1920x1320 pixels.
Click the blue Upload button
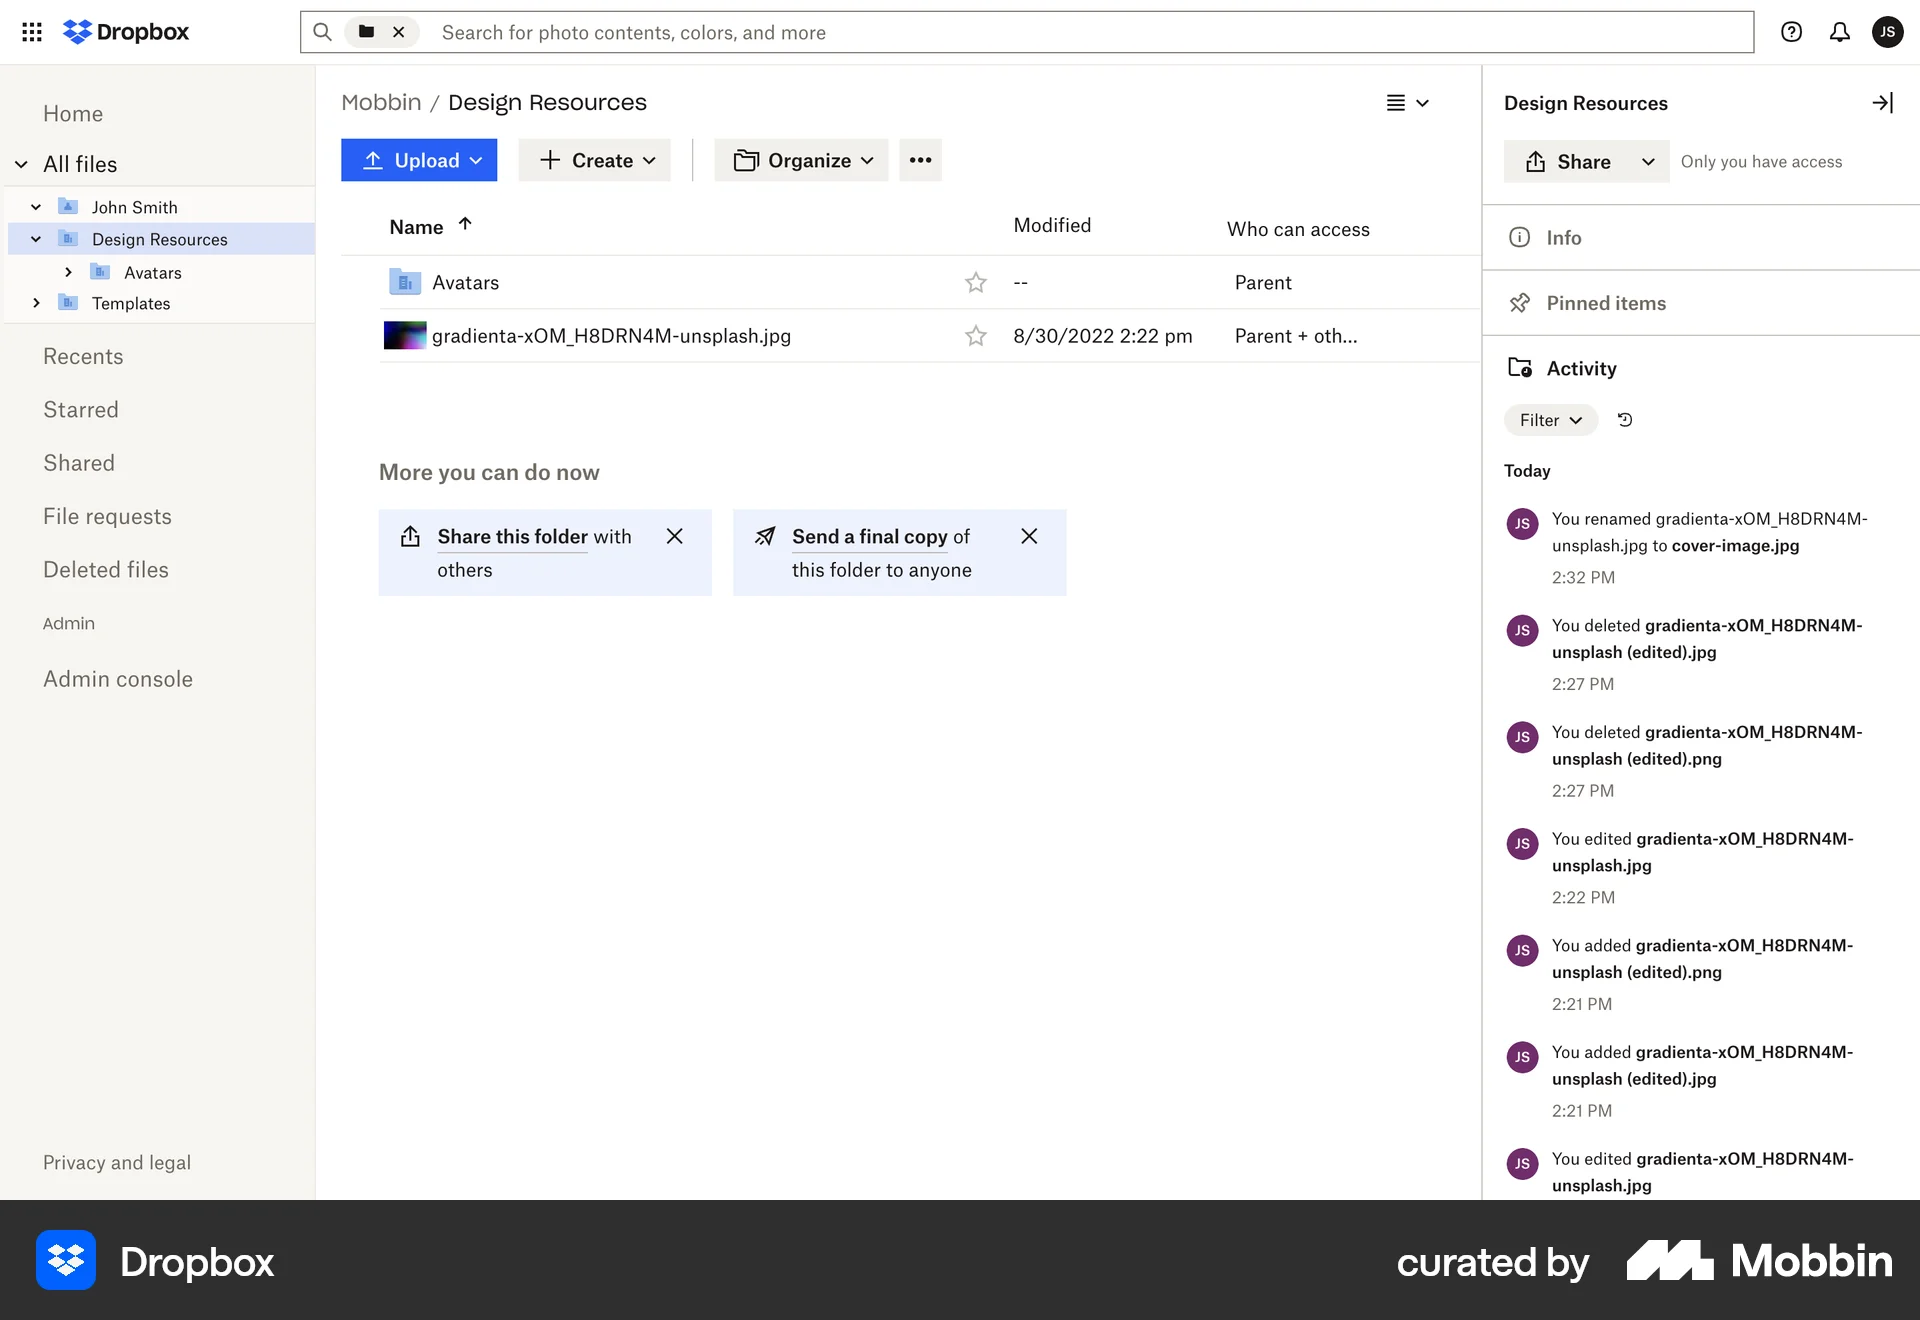[419, 160]
